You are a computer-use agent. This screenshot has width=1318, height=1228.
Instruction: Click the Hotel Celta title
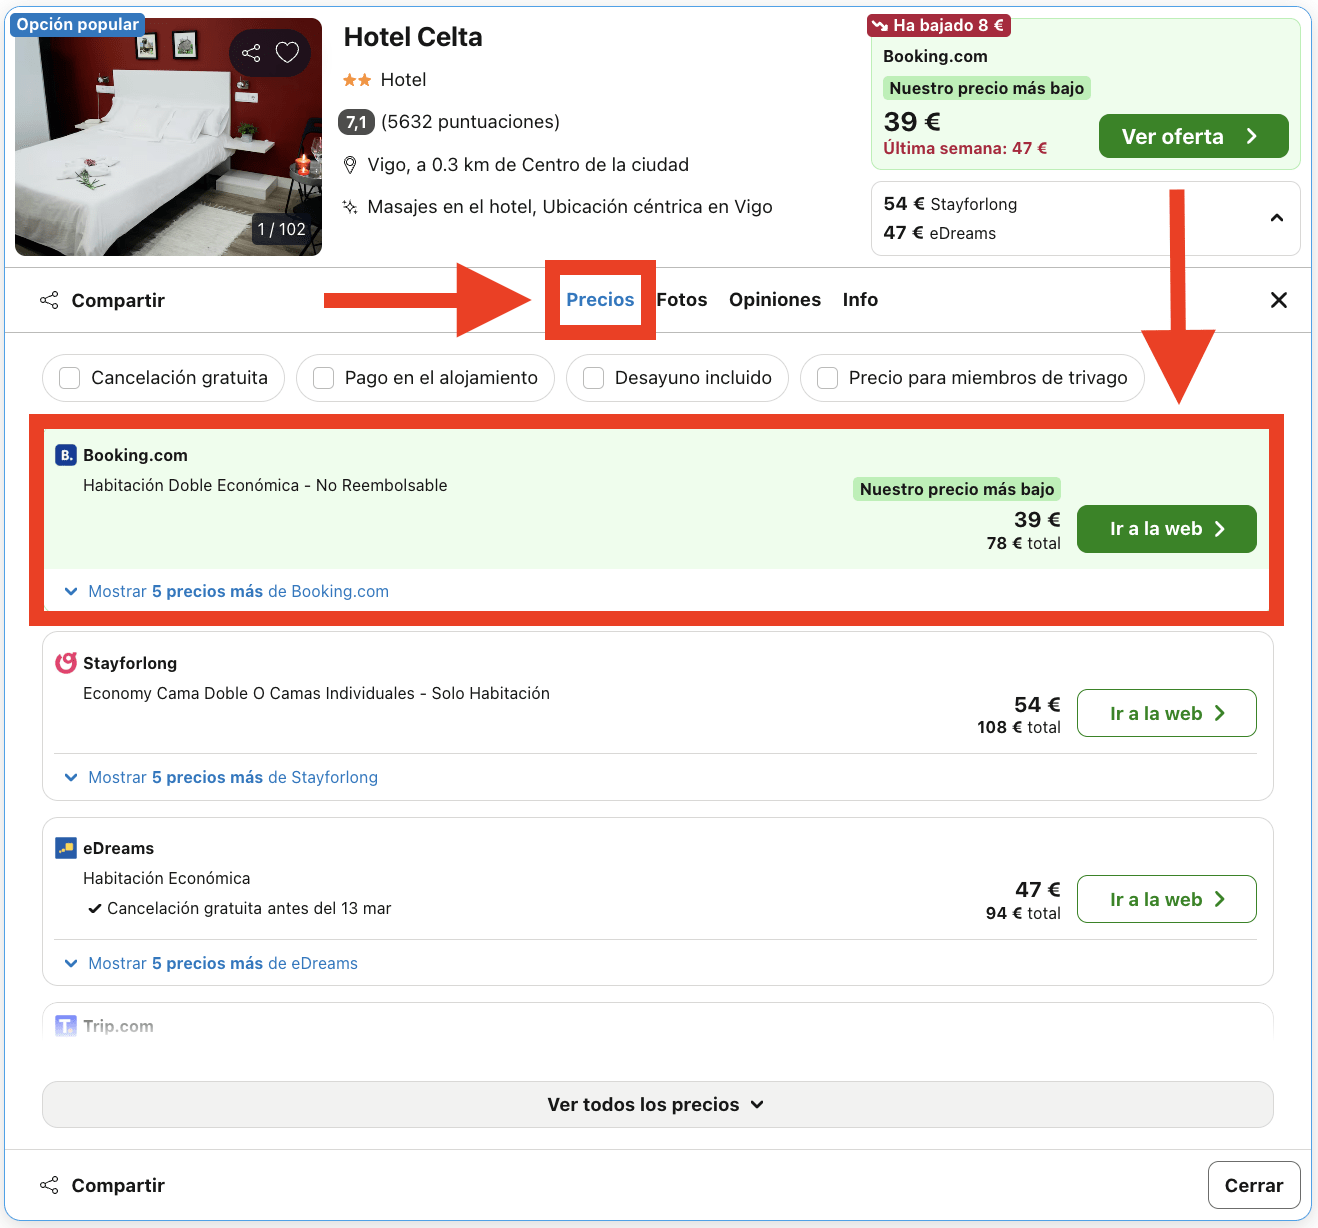[x=413, y=37]
